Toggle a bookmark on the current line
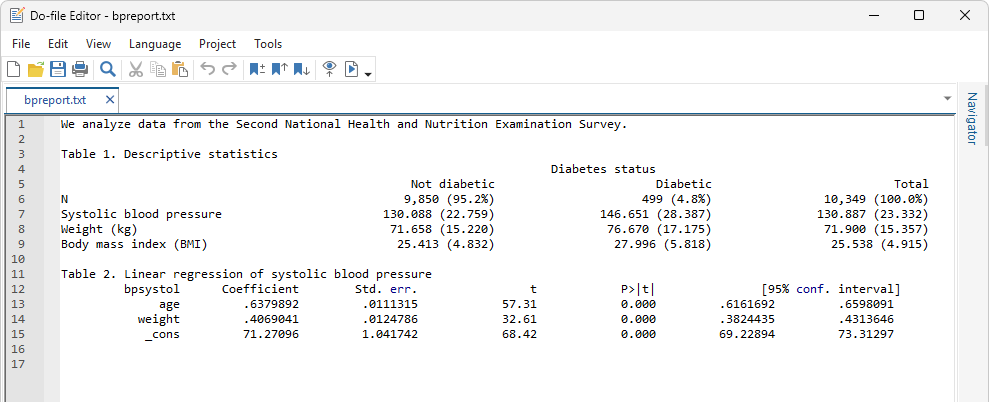This screenshot has width=989, height=402. (257, 69)
